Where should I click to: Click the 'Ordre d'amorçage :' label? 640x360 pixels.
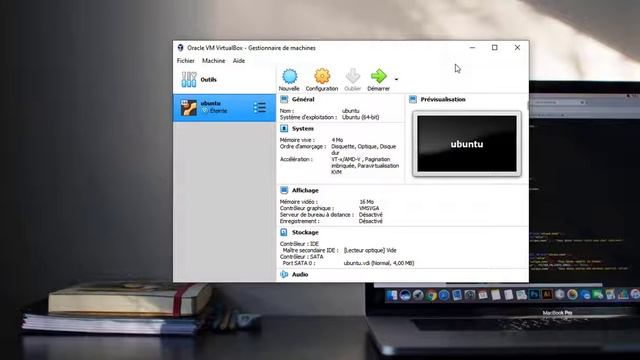(303, 147)
